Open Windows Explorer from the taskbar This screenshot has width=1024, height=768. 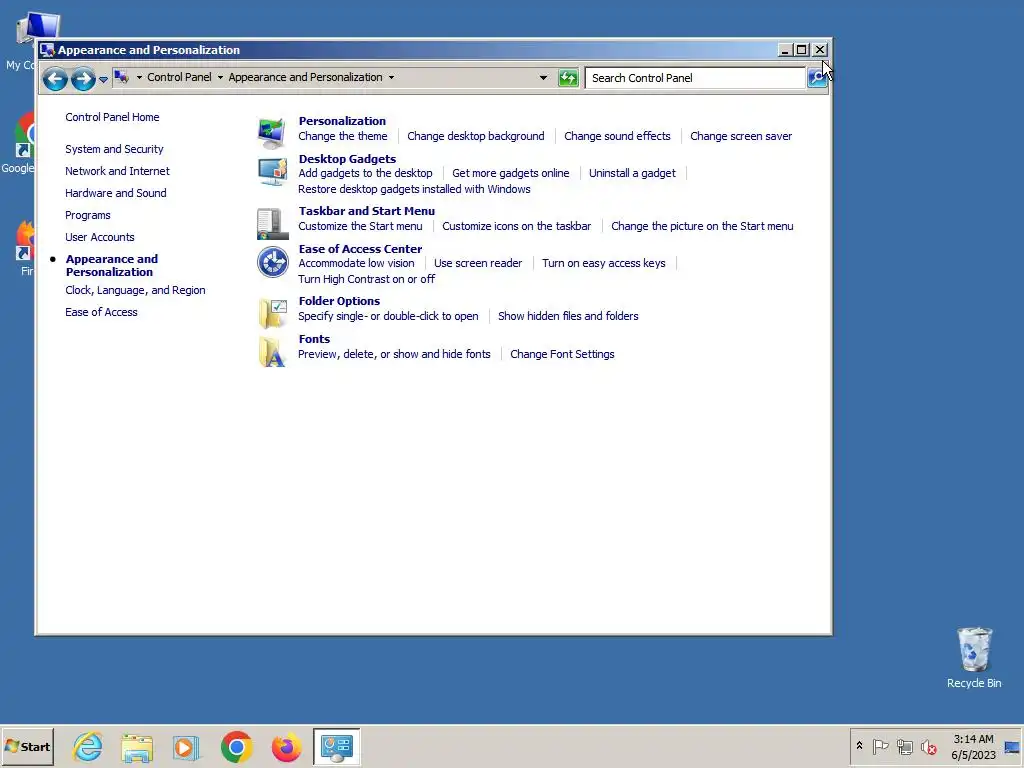tap(136, 746)
